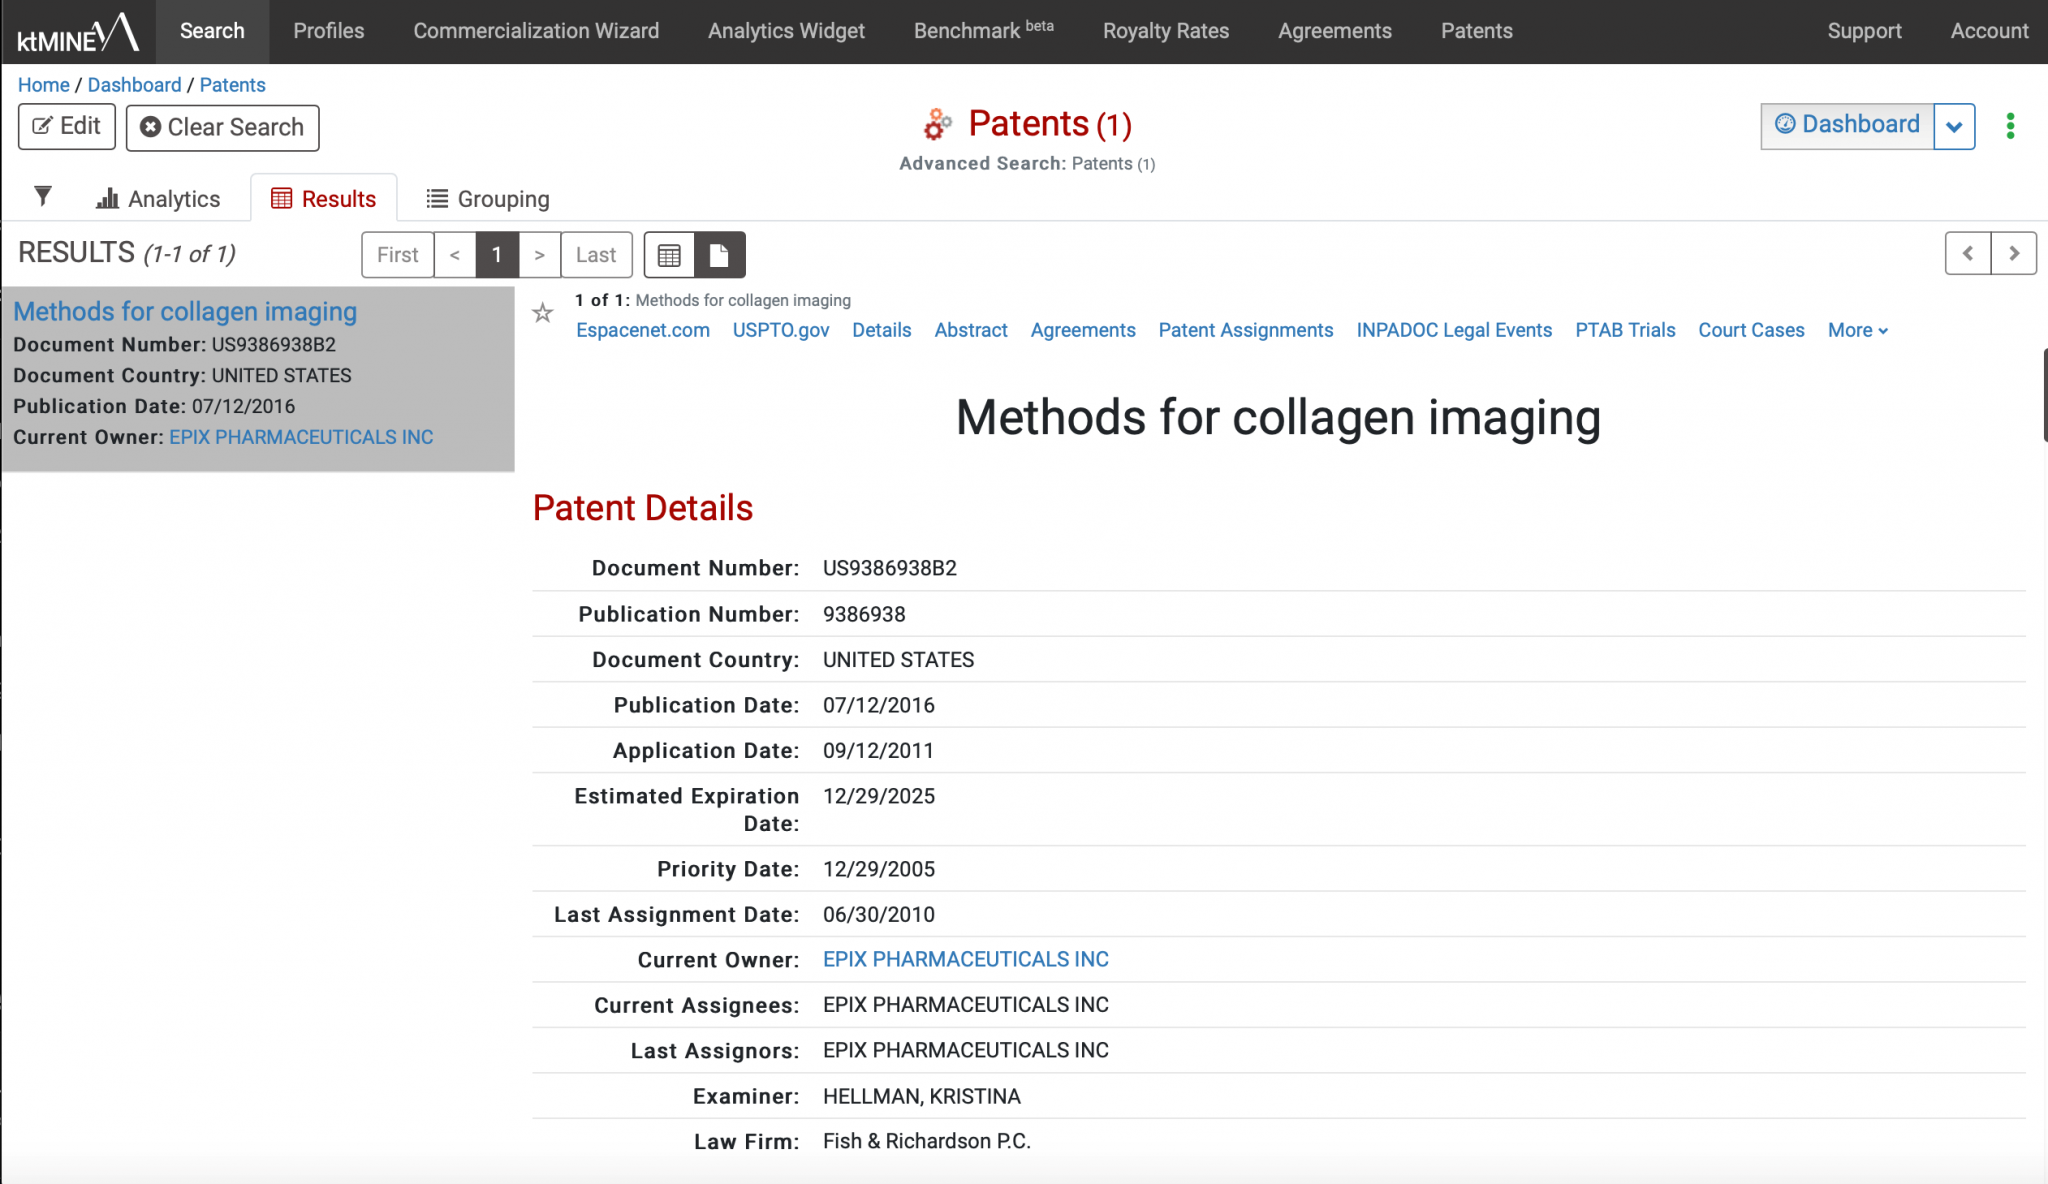Open the Grouping tab
This screenshot has height=1184, width=2048.
(x=488, y=199)
